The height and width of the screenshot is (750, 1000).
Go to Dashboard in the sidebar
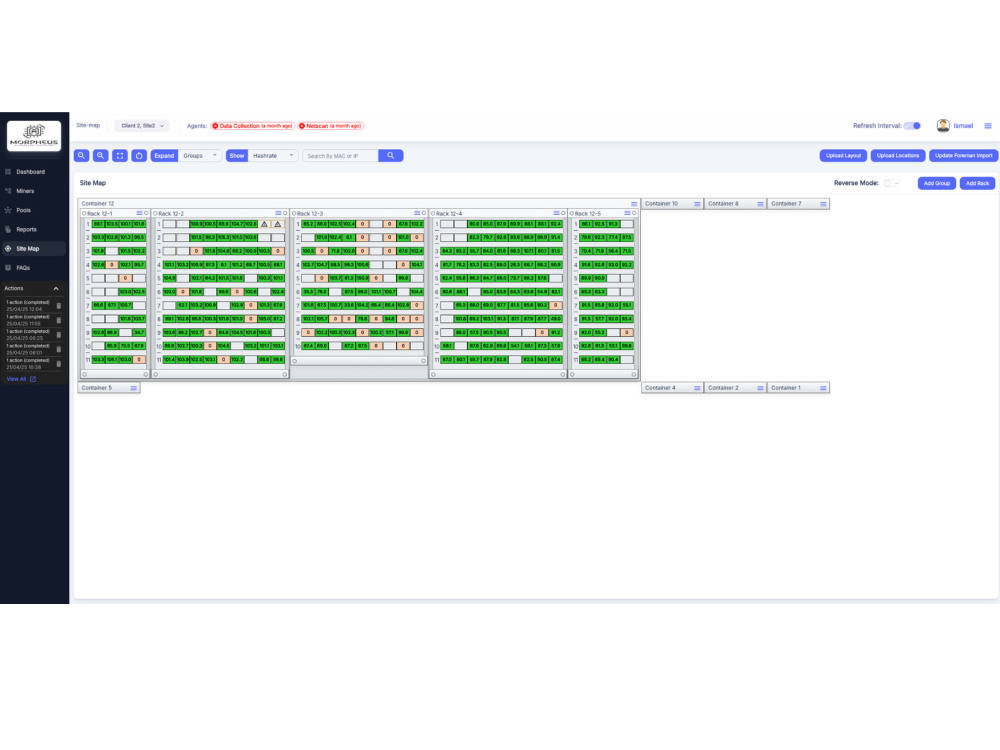pyautogui.click(x=31, y=172)
